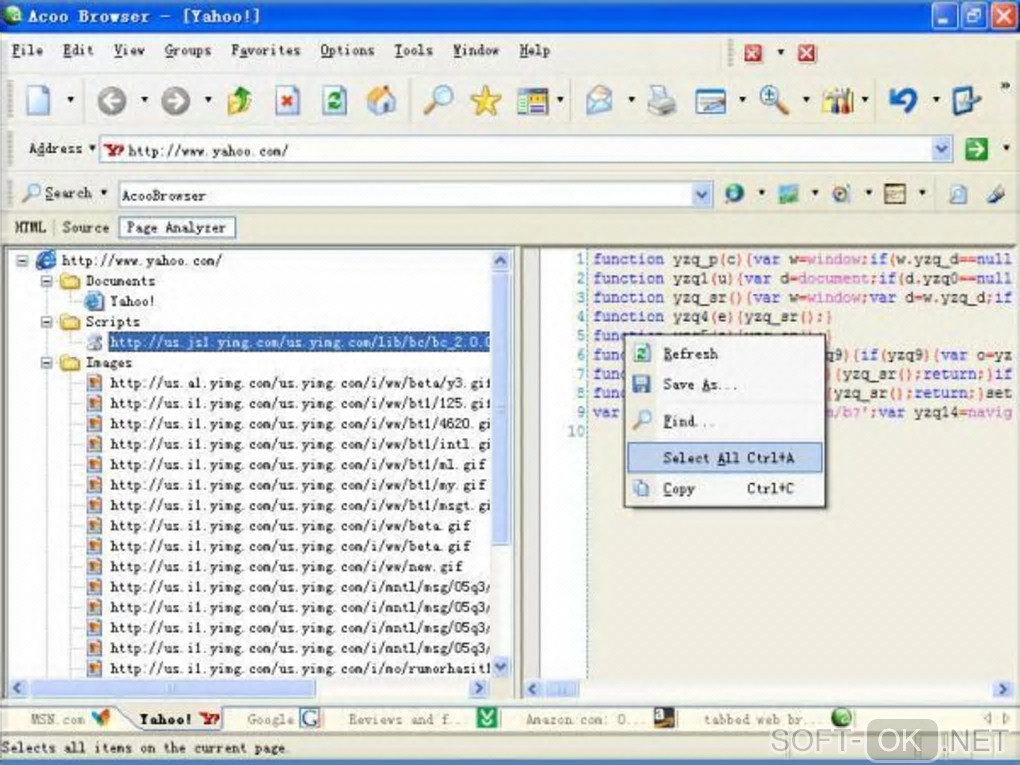1020x765 pixels.
Task: Open the tools chart-and-pencils icon
Action: click(838, 101)
